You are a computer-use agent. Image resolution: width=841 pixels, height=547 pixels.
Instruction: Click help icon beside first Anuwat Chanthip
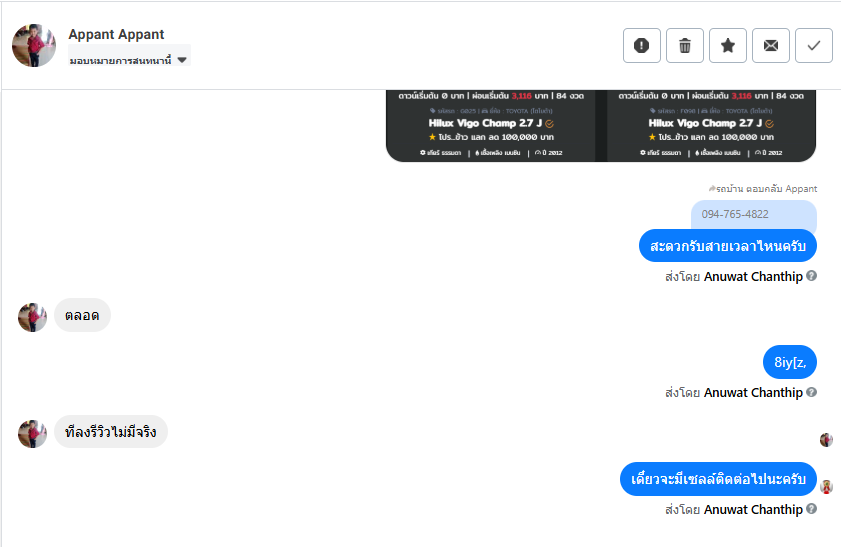point(812,276)
